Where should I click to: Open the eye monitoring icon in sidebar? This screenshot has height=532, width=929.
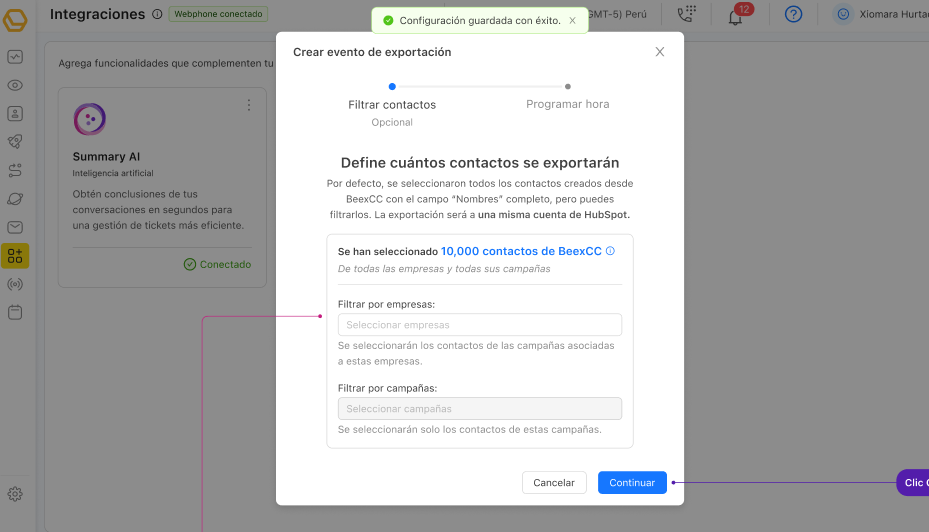click(x=15, y=85)
